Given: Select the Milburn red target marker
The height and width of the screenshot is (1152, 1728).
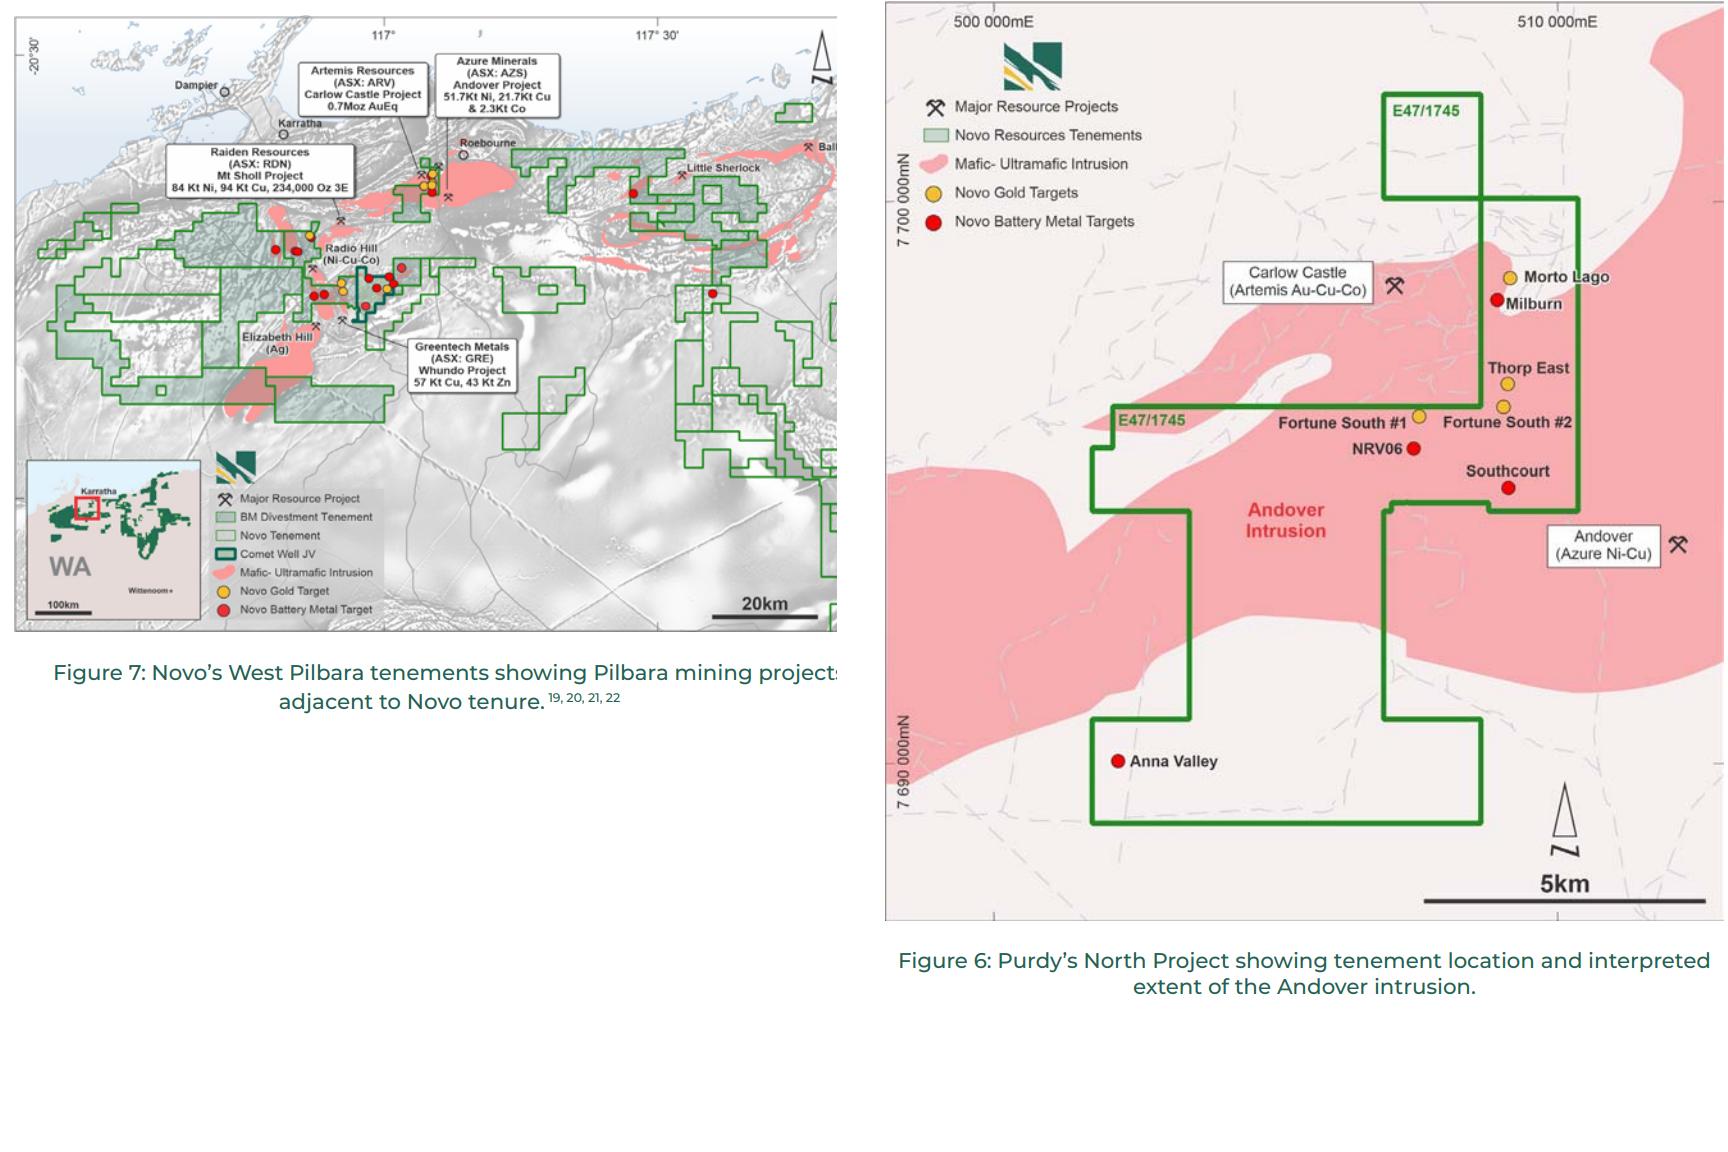Looking at the screenshot, I should 1497,300.
